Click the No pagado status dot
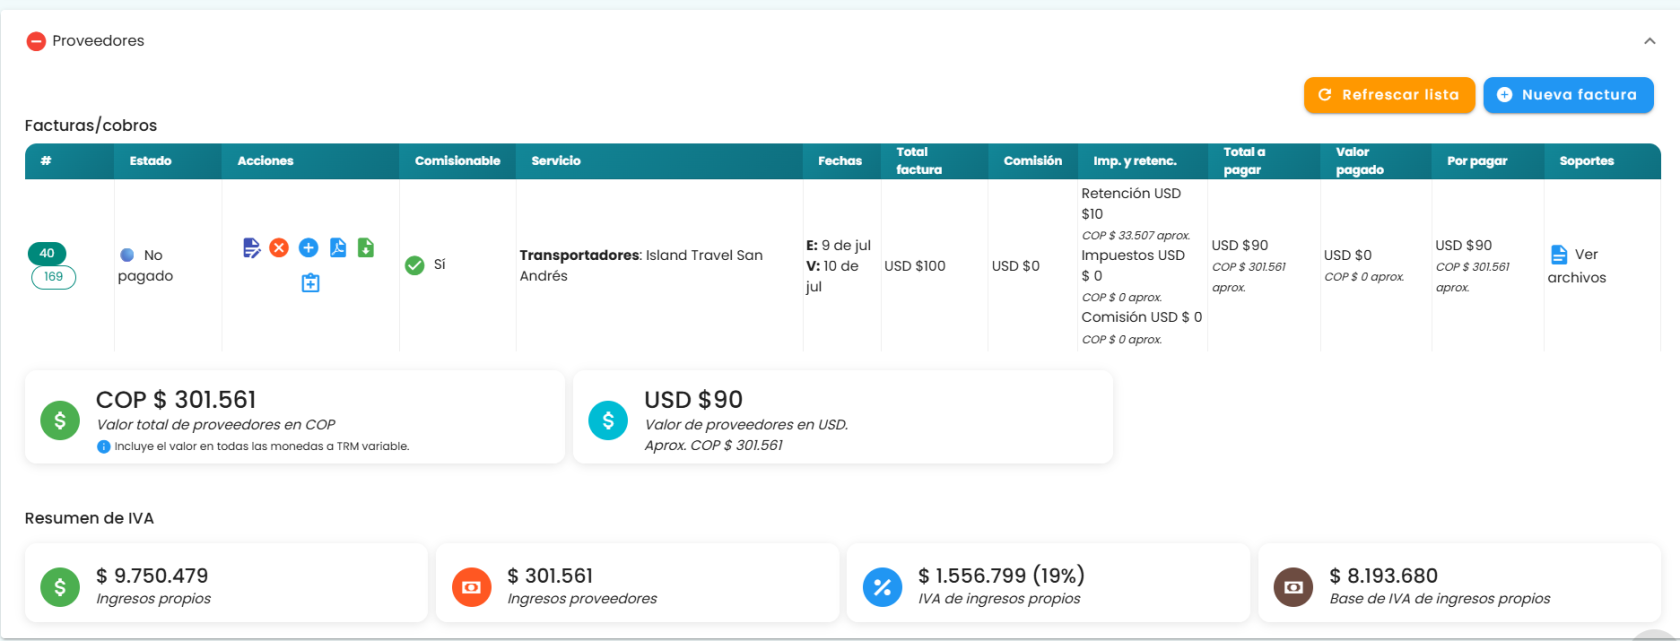Viewport: 1680px width, 641px height. coord(127,255)
